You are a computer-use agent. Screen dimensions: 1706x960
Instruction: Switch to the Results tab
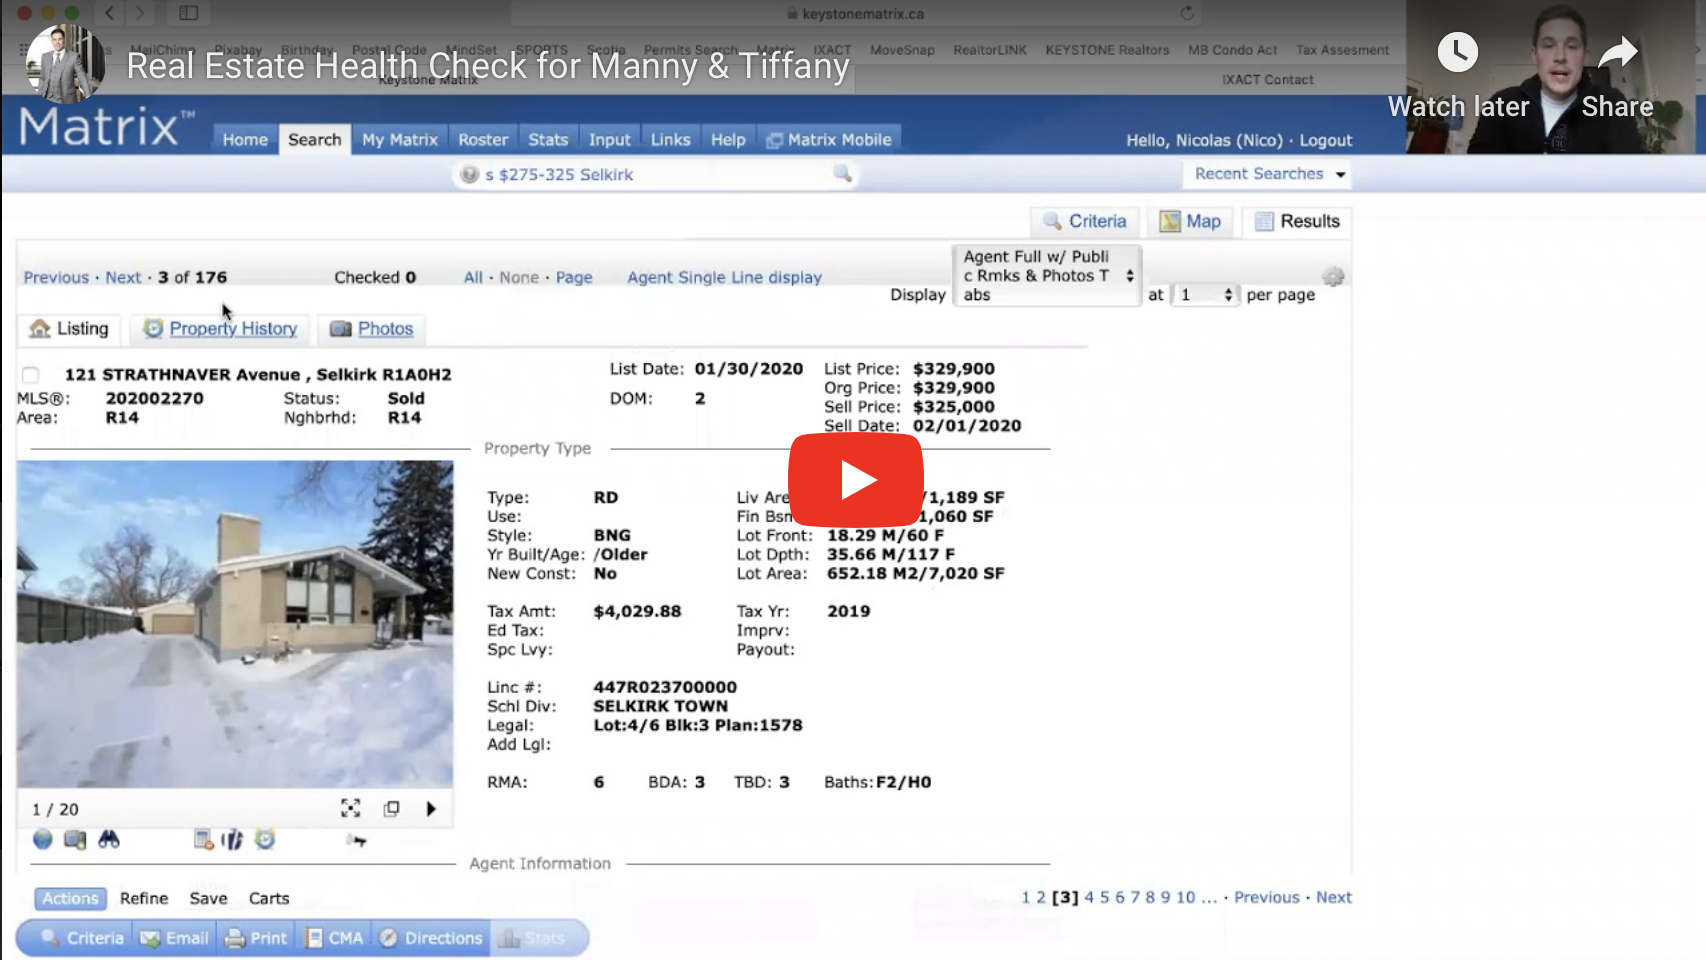(1297, 221)
